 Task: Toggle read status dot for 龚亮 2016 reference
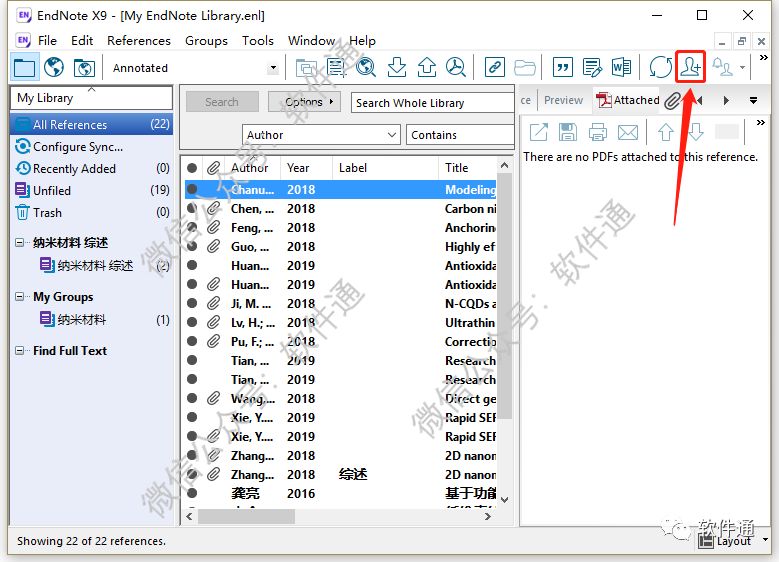192,493
